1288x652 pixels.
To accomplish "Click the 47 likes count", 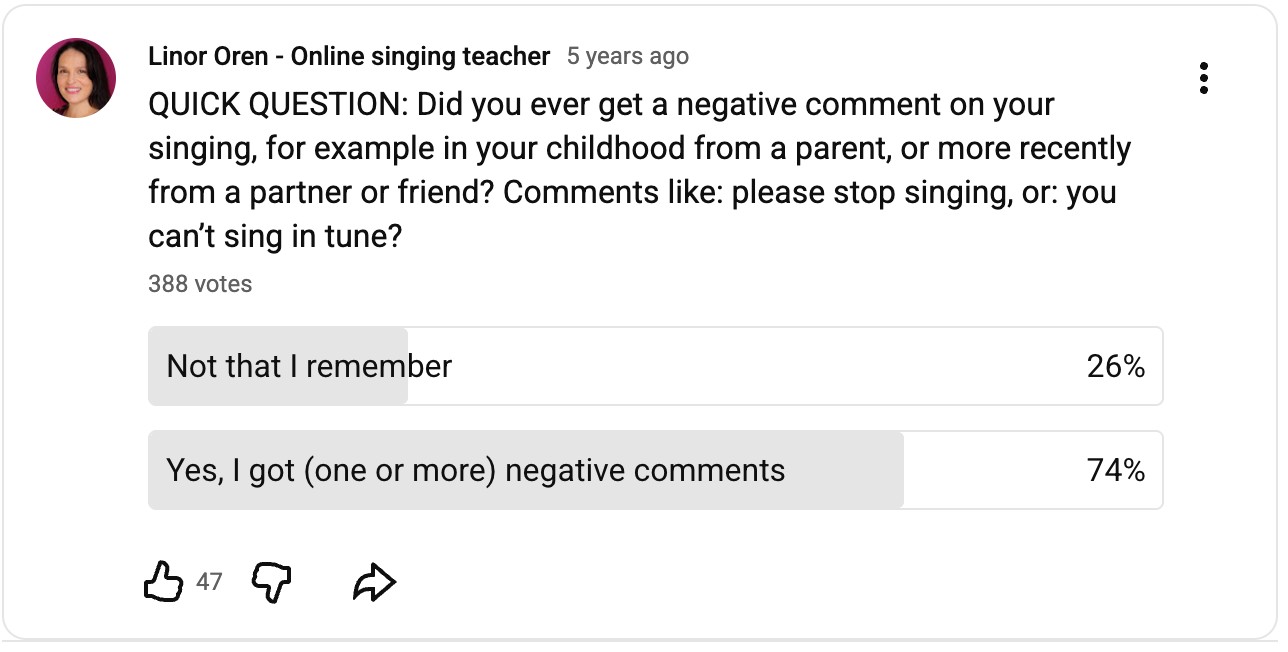I will click(209, 581).
